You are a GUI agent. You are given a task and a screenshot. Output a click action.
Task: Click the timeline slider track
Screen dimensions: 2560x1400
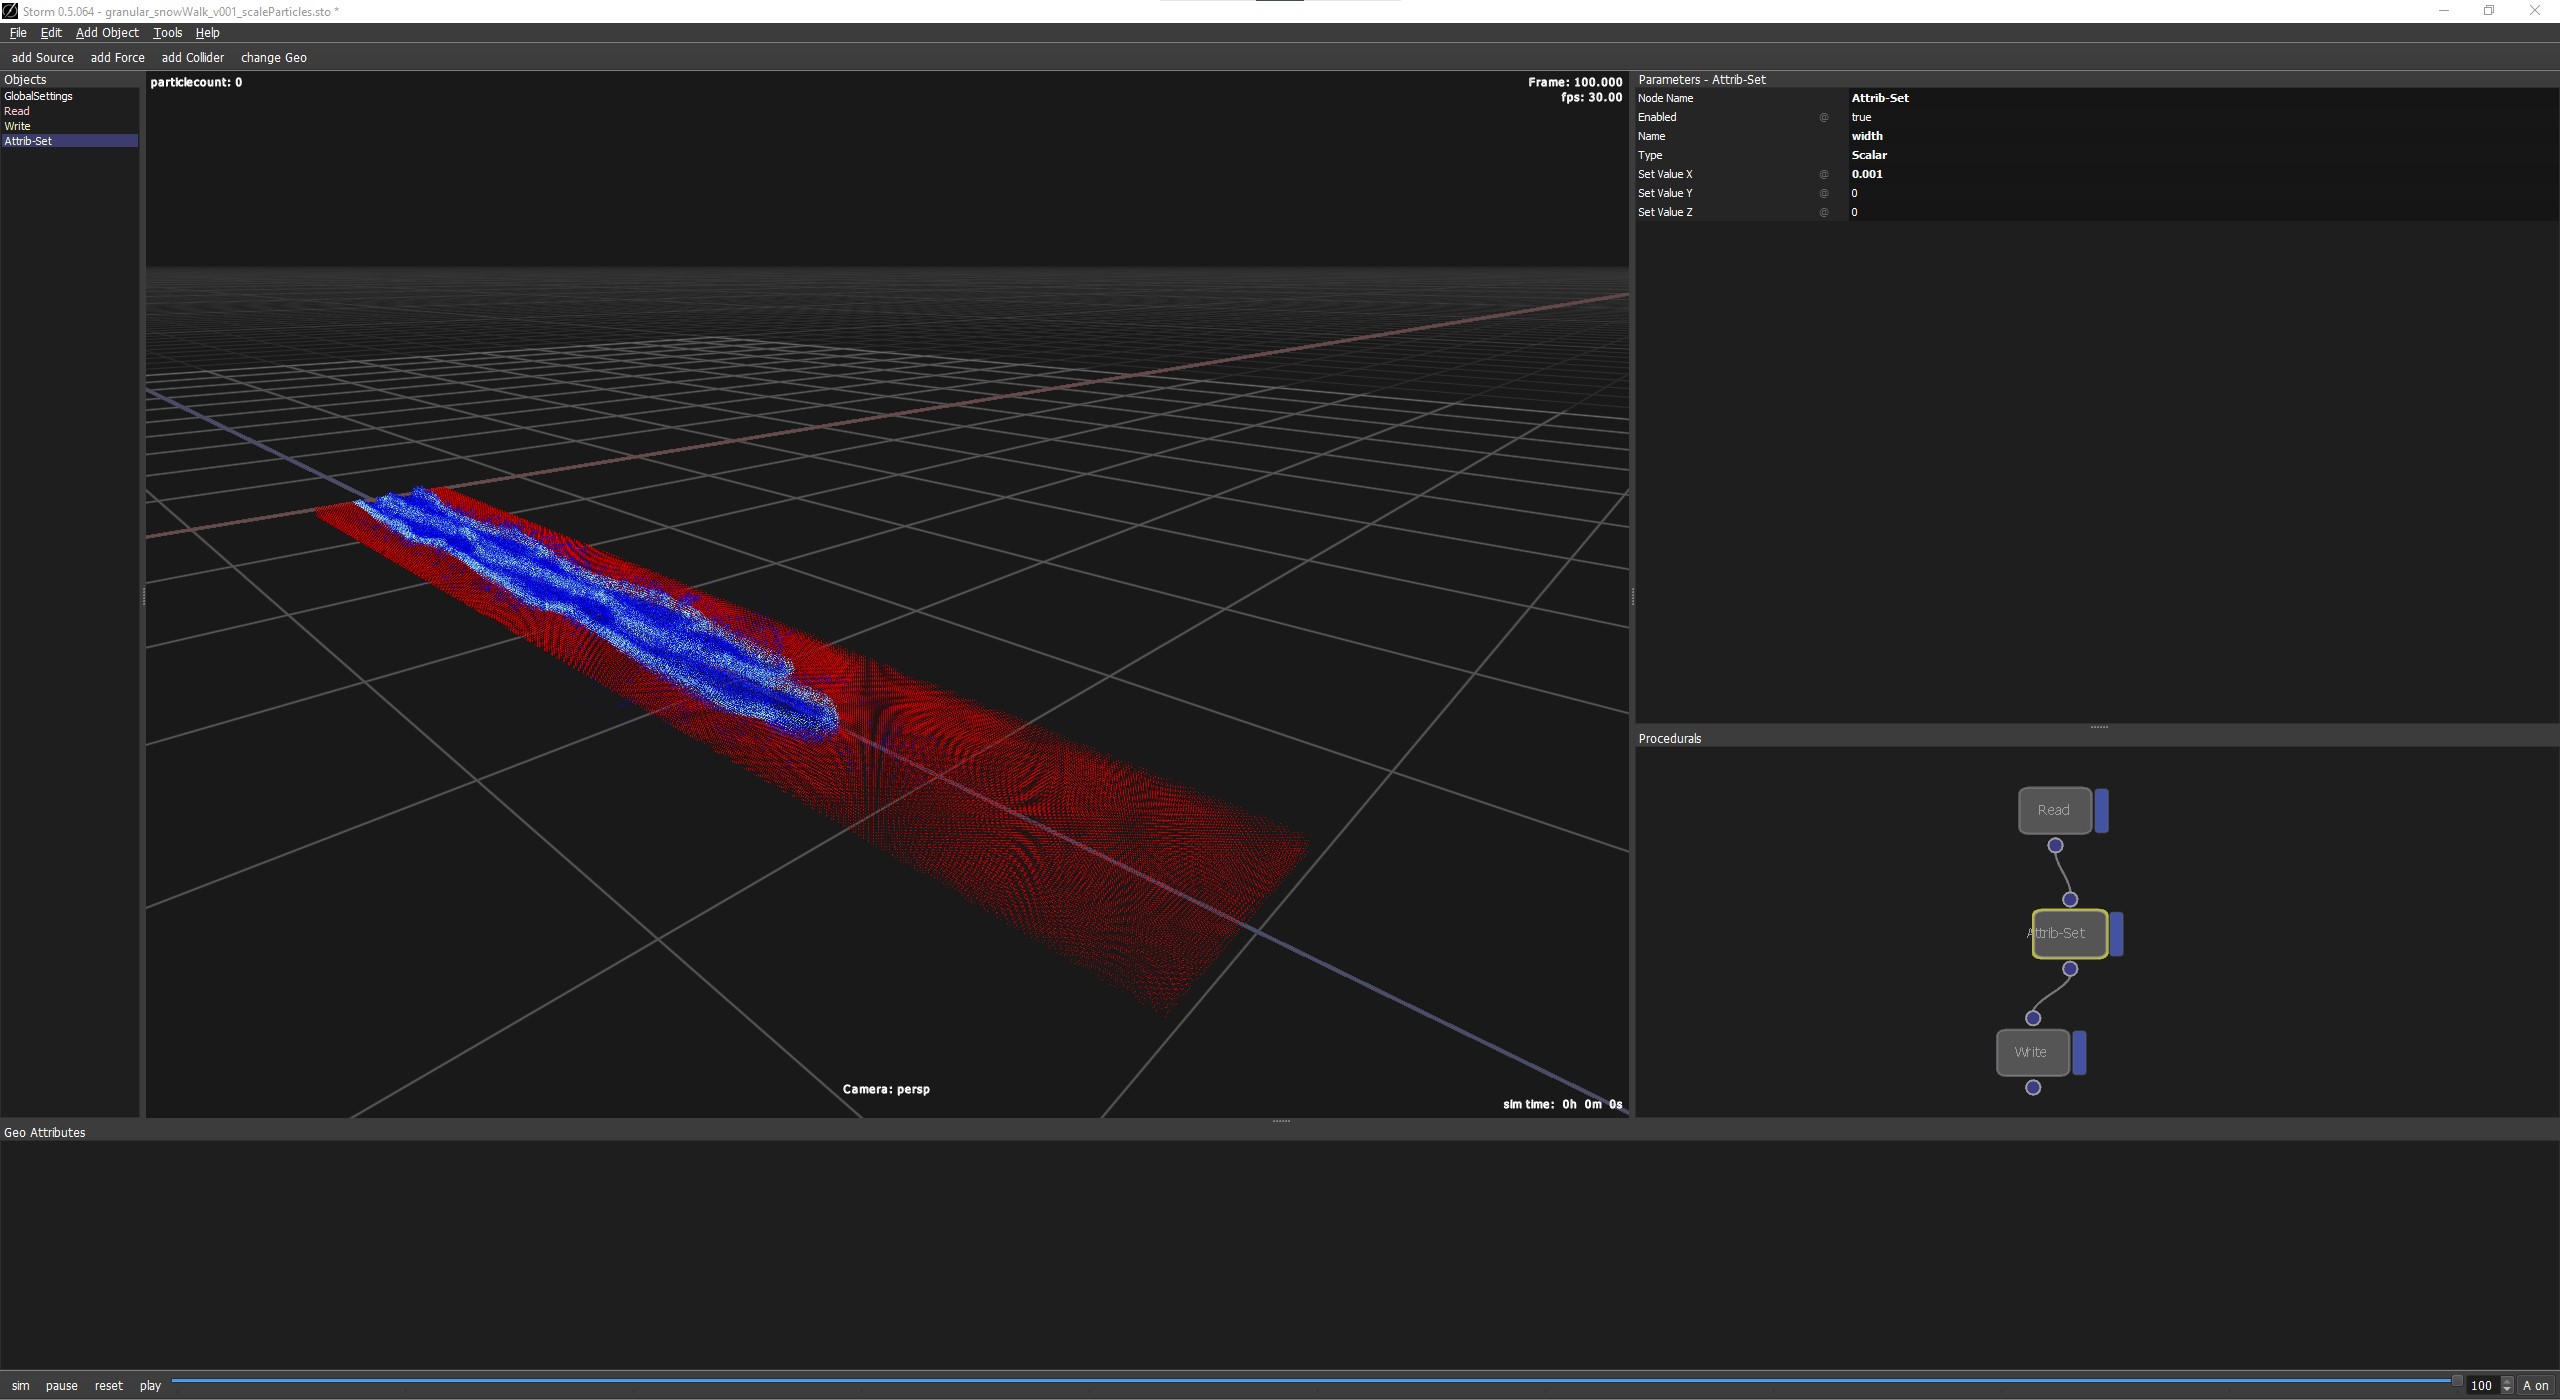[x=1300, y=1381]
